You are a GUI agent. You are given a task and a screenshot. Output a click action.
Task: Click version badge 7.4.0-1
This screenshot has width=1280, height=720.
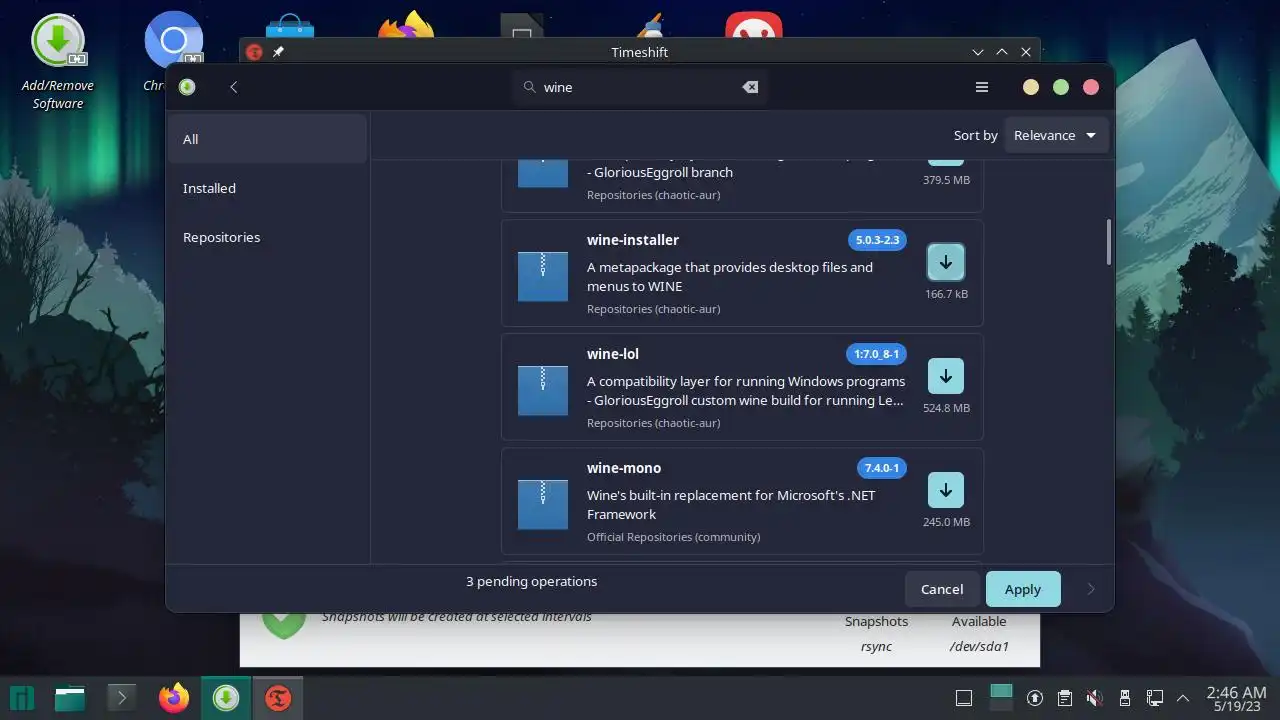[x=882, y=468]
